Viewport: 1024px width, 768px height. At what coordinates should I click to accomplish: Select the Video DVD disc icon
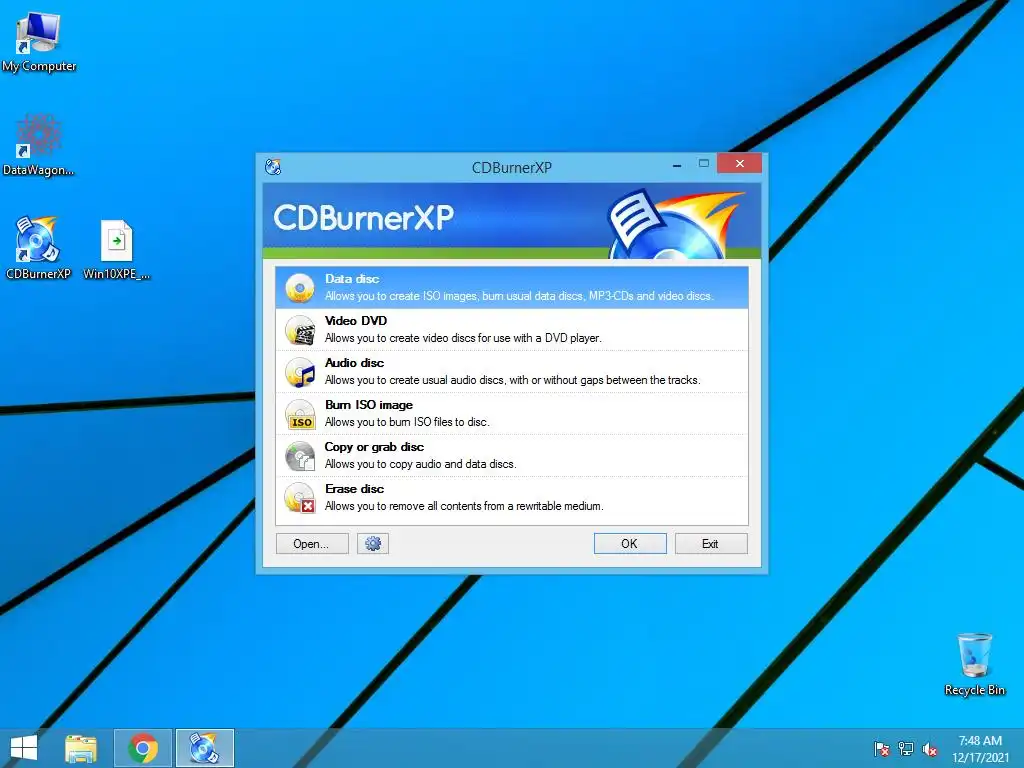(x=300, y=330)
